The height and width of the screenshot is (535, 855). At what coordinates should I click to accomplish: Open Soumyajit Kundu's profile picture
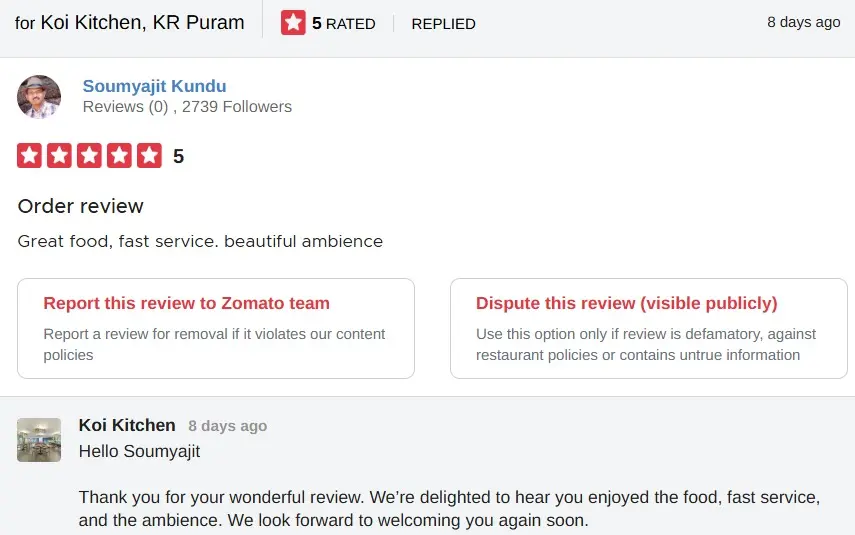39,97
